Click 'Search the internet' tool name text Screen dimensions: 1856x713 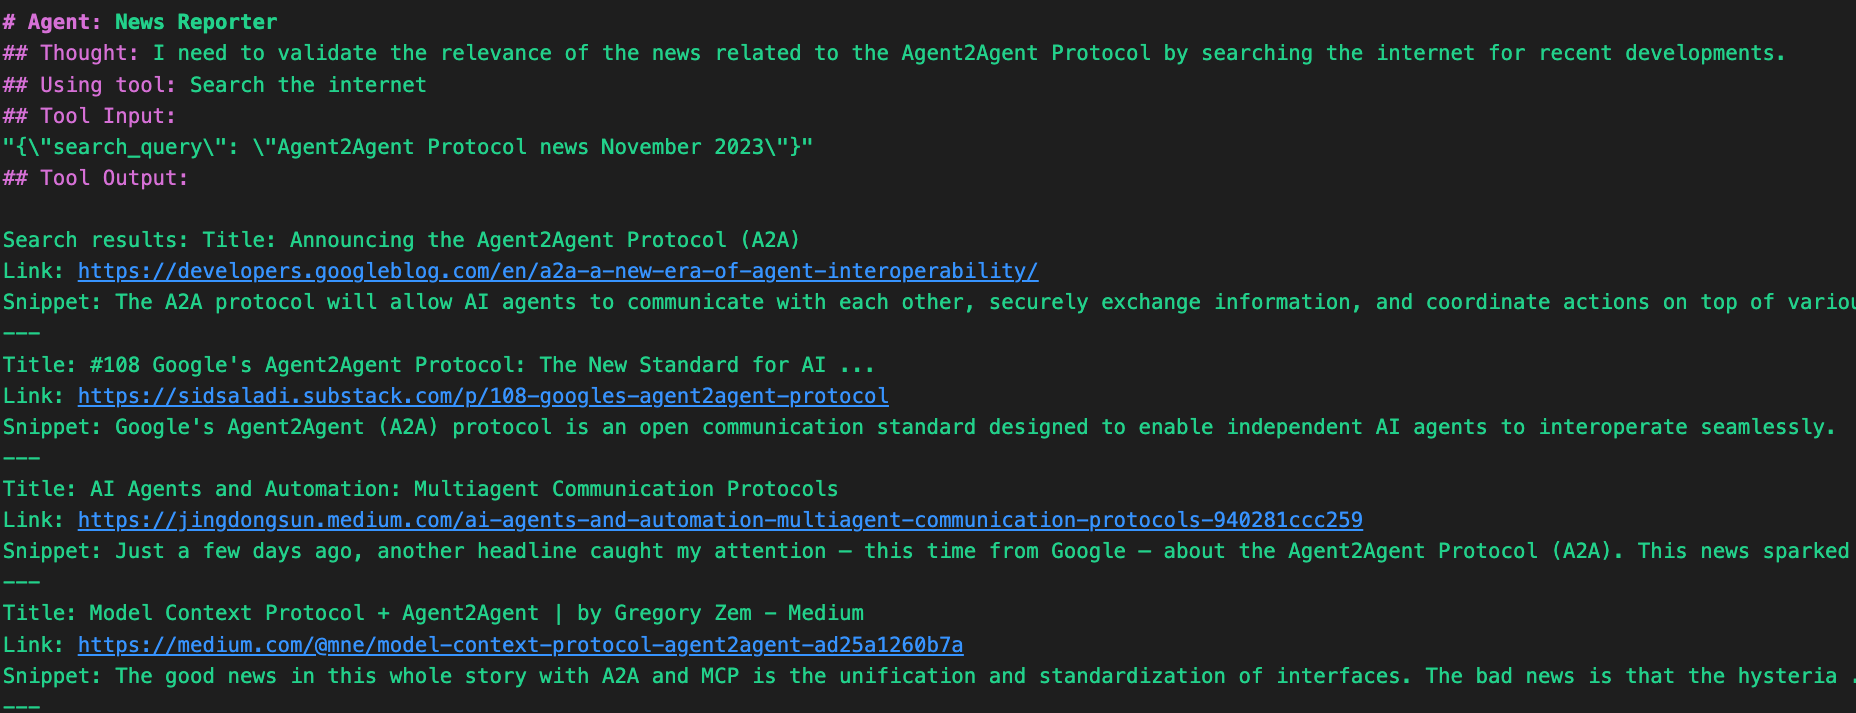(308, 85)
